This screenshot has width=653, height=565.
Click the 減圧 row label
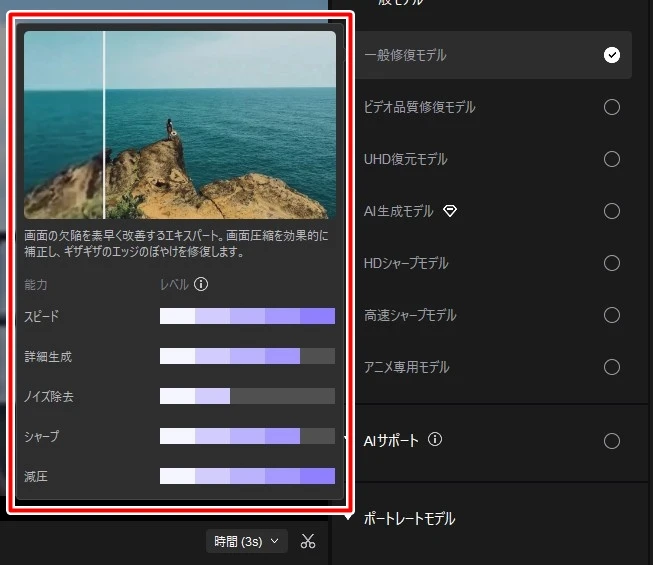36,476
